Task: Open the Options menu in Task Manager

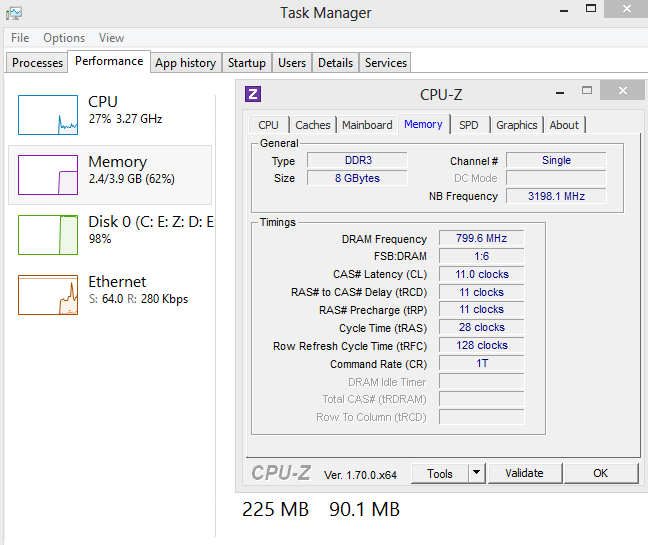Action: [x=64, y=38]
